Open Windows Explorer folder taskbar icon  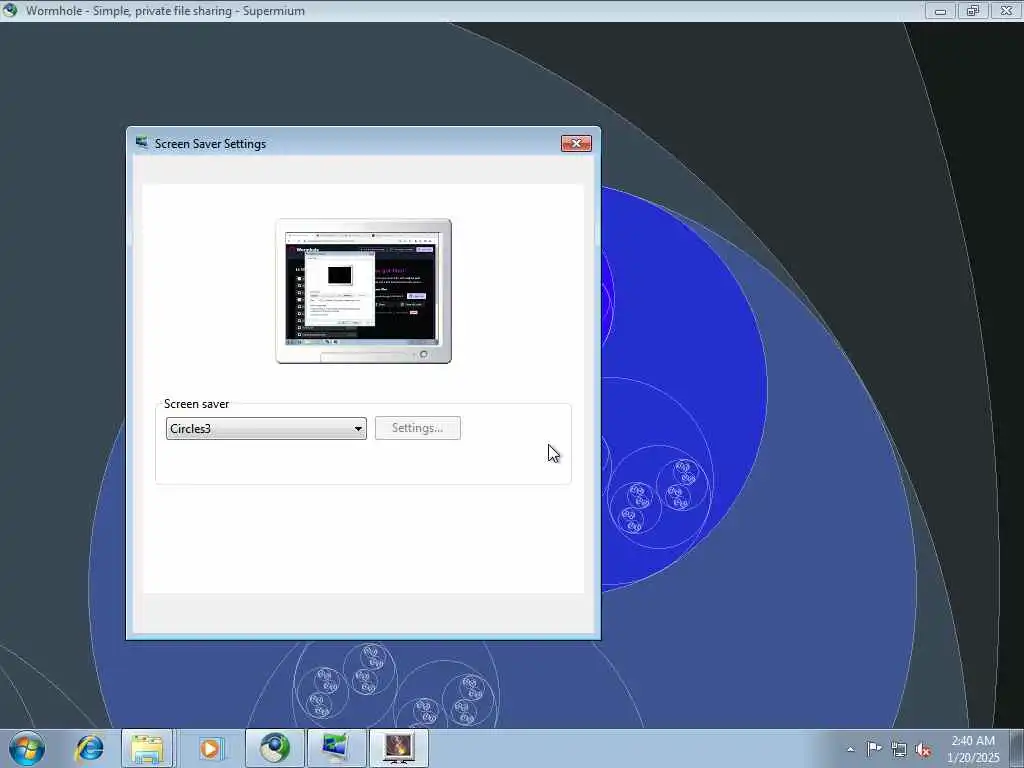tap(148, 748)
